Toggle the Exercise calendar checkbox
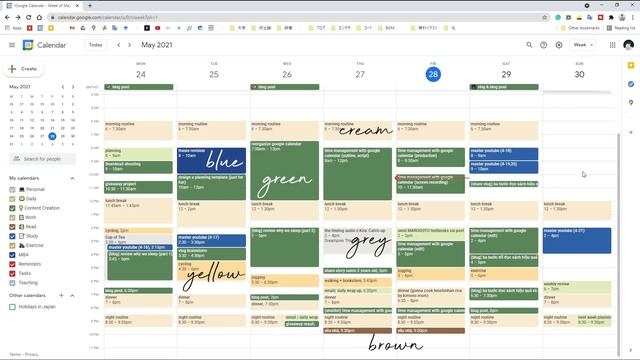 point(12,245)
